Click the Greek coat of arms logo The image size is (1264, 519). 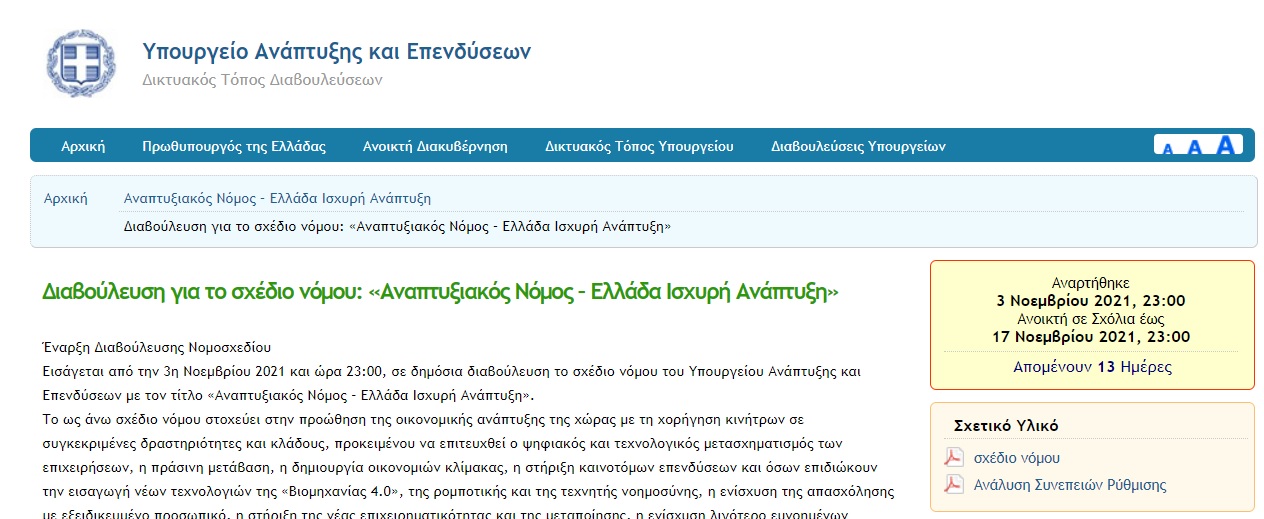[81, 63]
